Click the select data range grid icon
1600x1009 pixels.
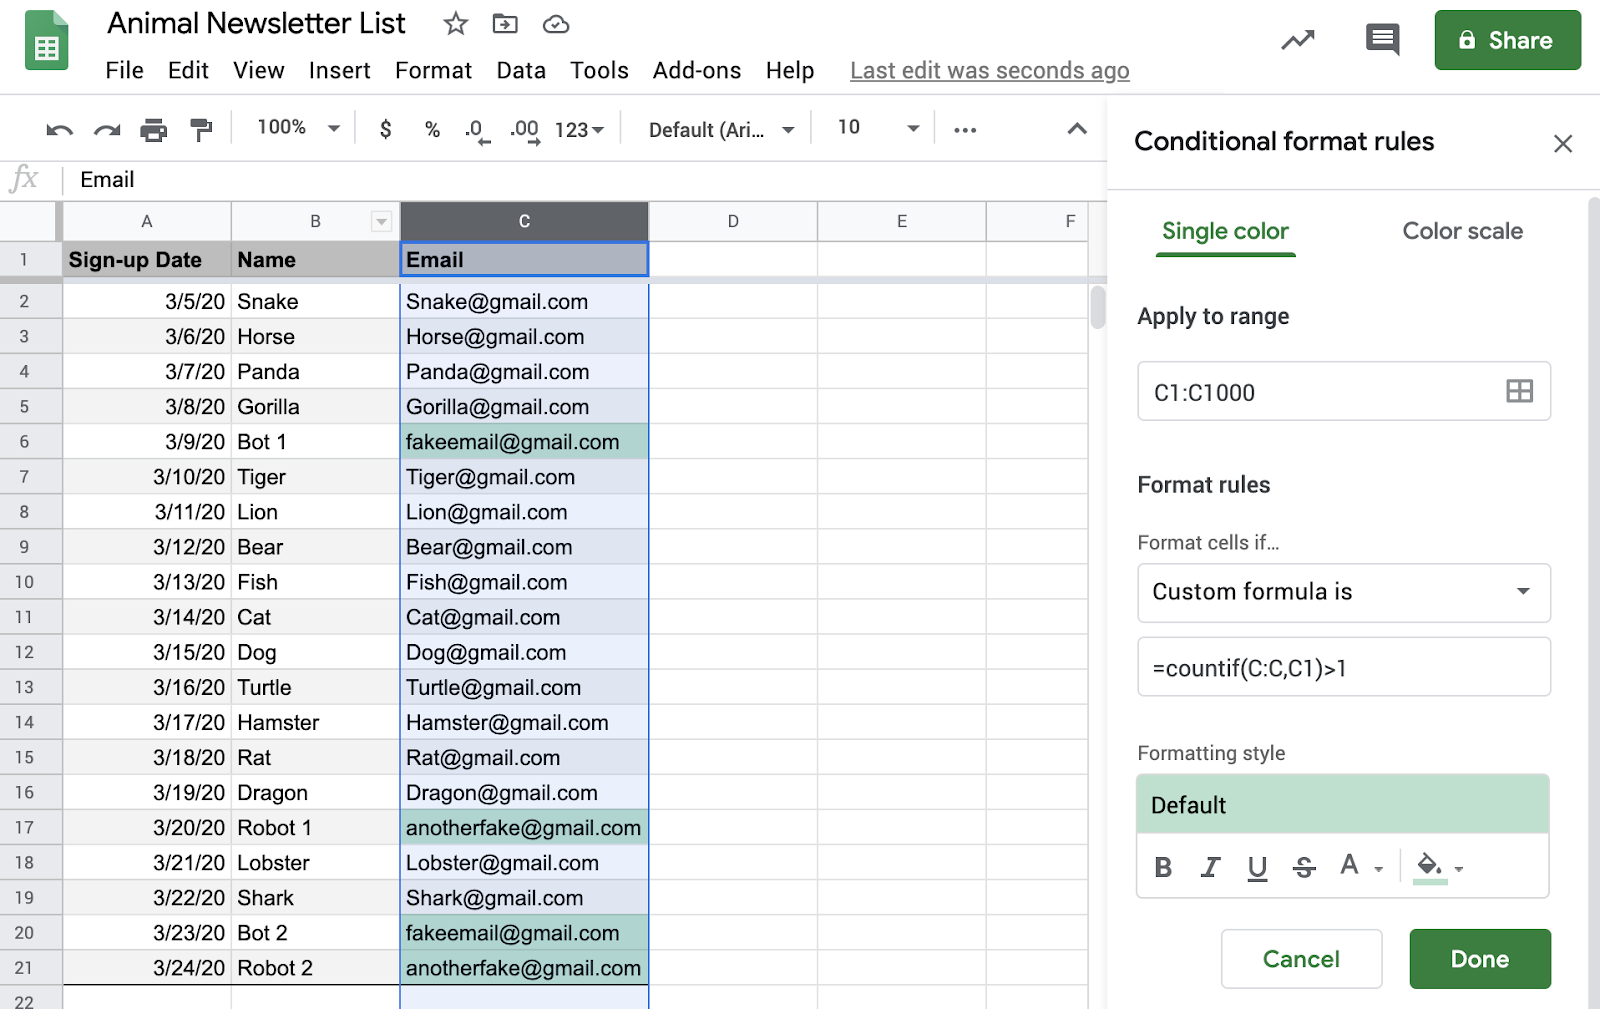pos(1518,391)
